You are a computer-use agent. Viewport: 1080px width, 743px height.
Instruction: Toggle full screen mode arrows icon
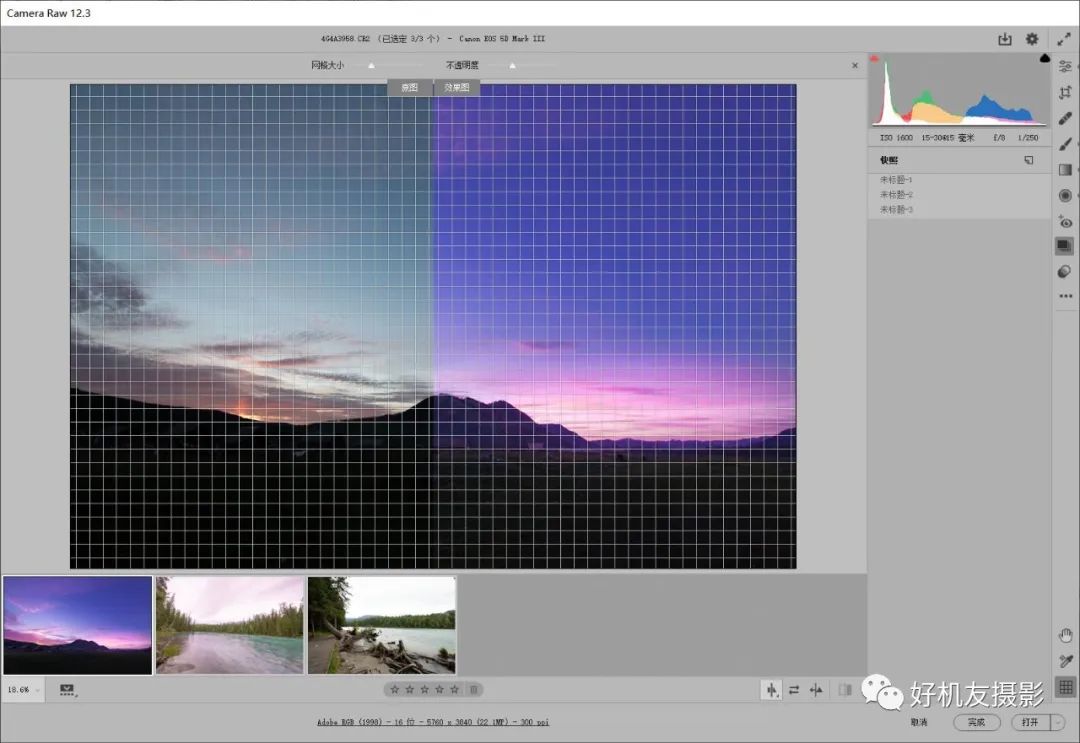click(1063, 39)
